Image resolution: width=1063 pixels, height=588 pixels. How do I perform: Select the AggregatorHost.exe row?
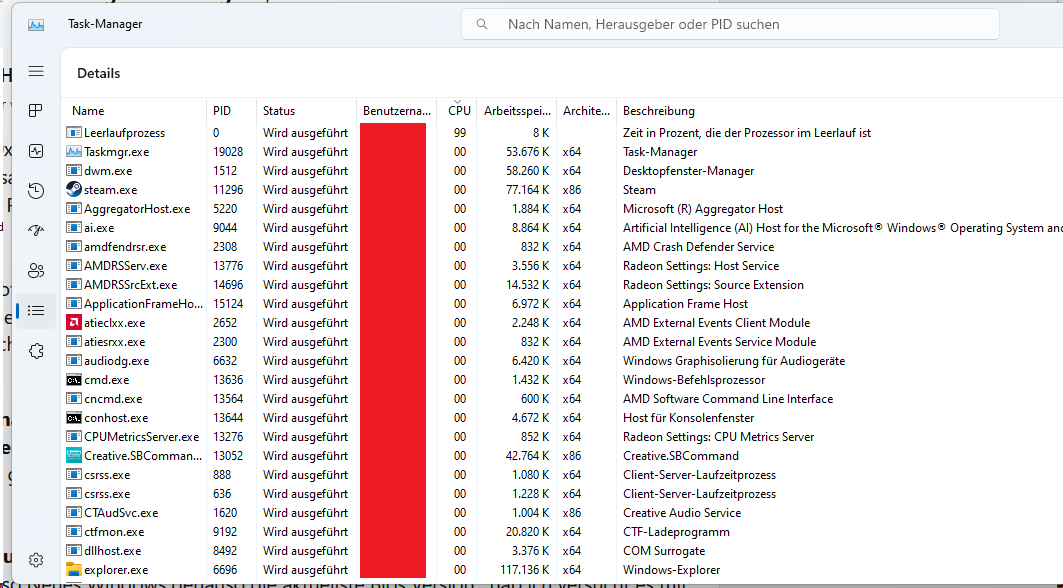pyautogui.click(x=563, y=209)
